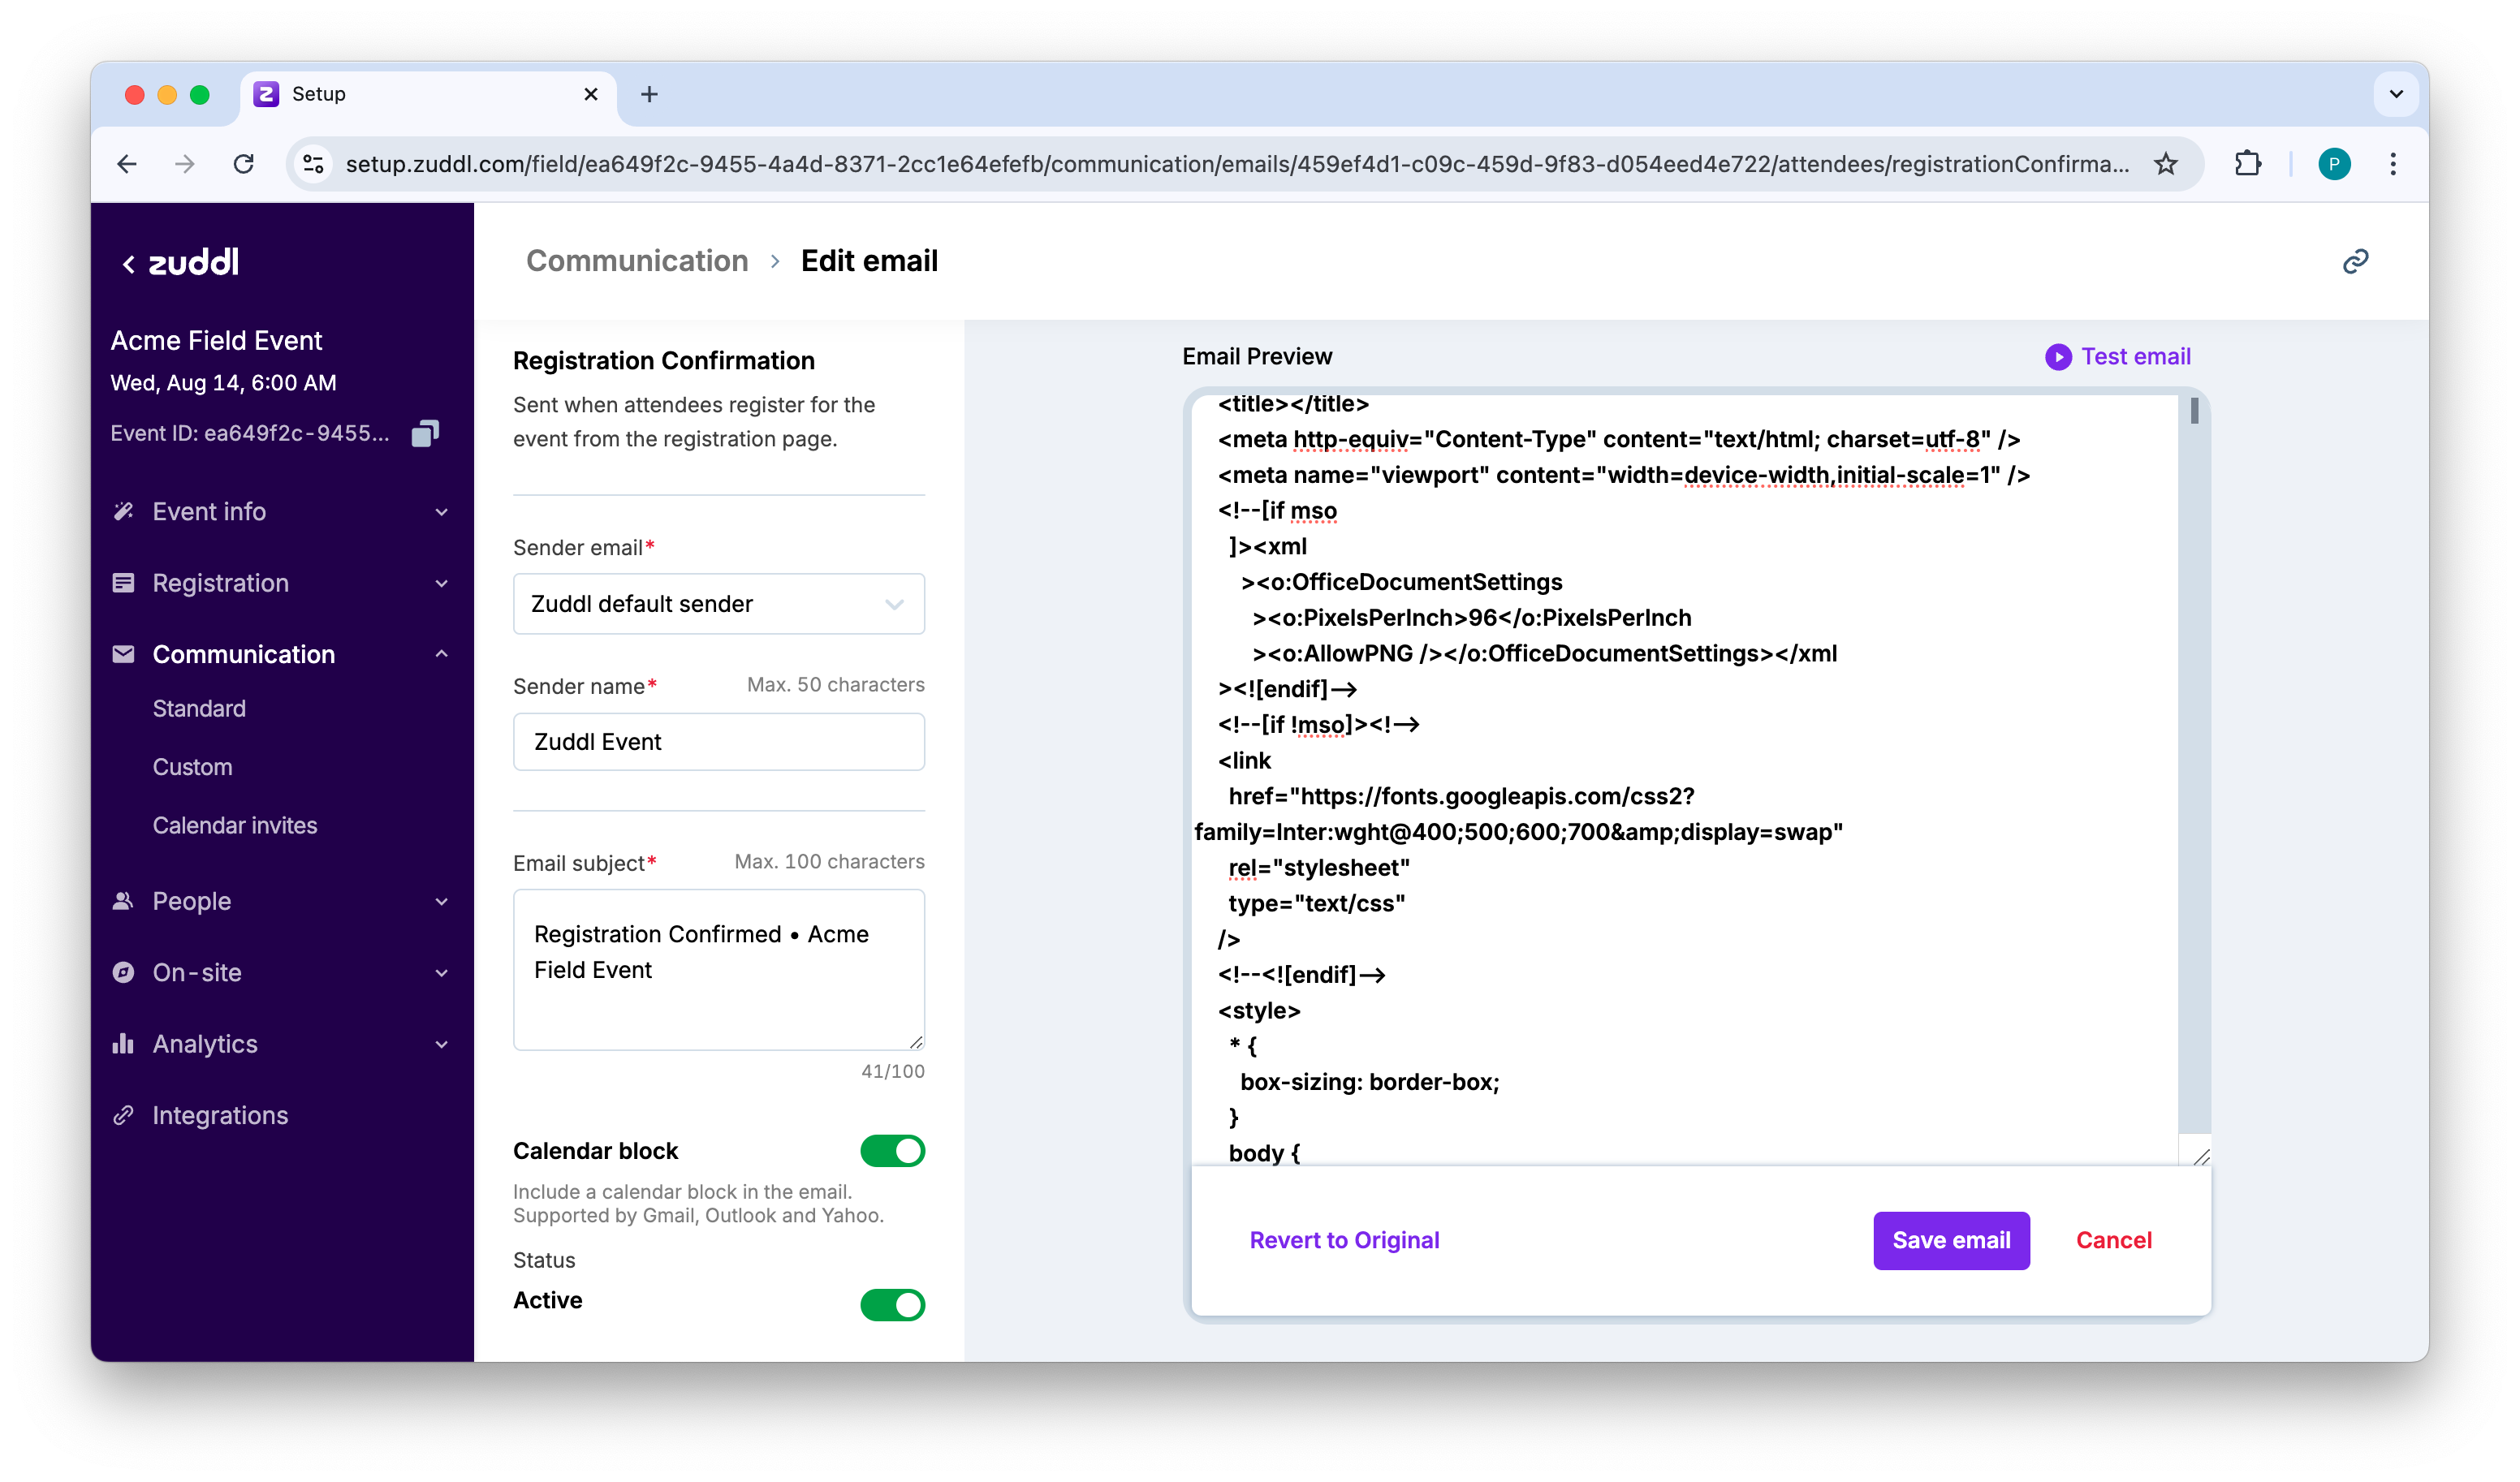Turn off the Active status toggle

click(892, 1304)
